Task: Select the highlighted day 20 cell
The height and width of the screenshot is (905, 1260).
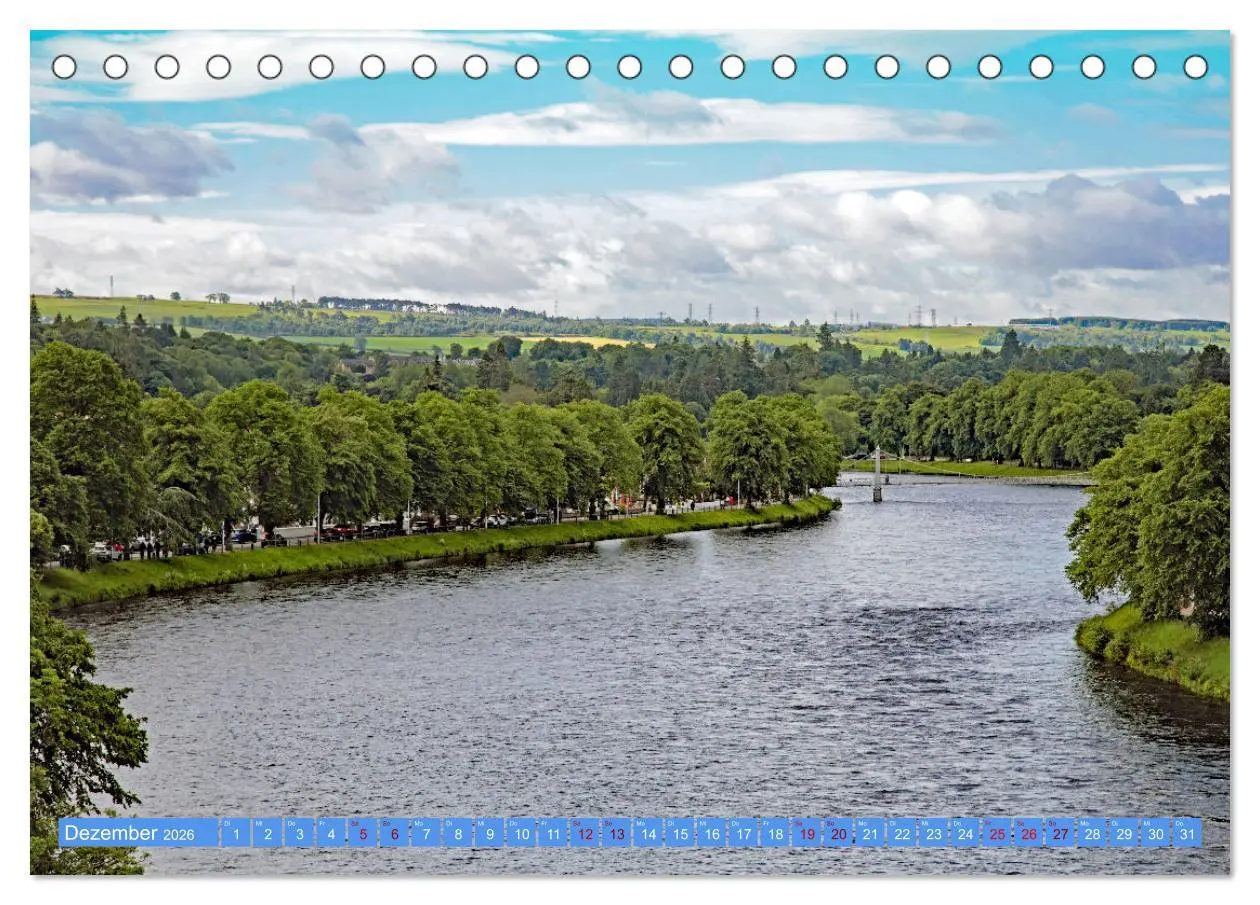Action: (839, 833)
